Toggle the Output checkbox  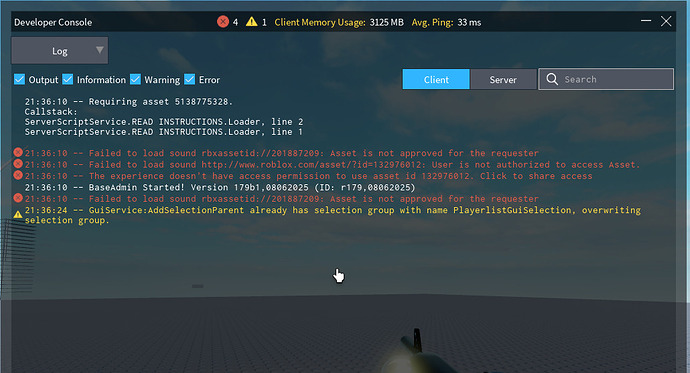[x=19, y=79]
